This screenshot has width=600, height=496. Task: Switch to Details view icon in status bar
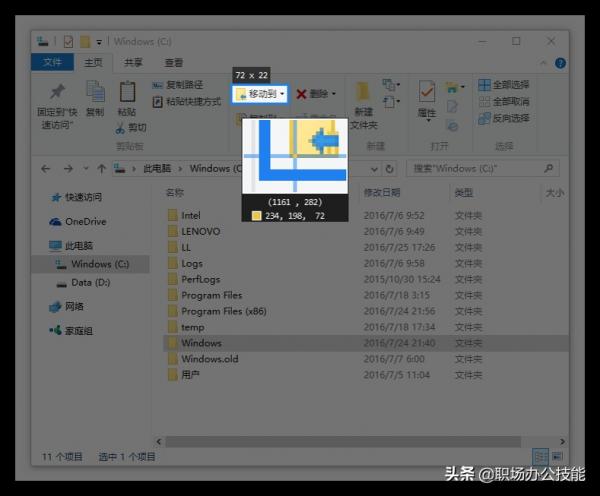point(540,456)
